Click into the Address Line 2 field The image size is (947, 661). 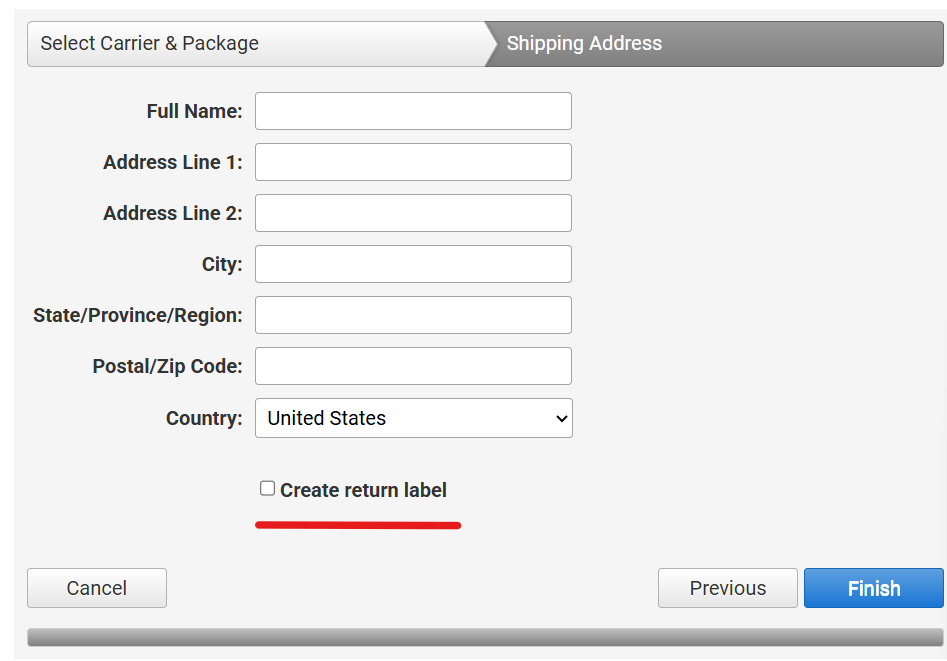pyautogui.click(x=413, y=213)
